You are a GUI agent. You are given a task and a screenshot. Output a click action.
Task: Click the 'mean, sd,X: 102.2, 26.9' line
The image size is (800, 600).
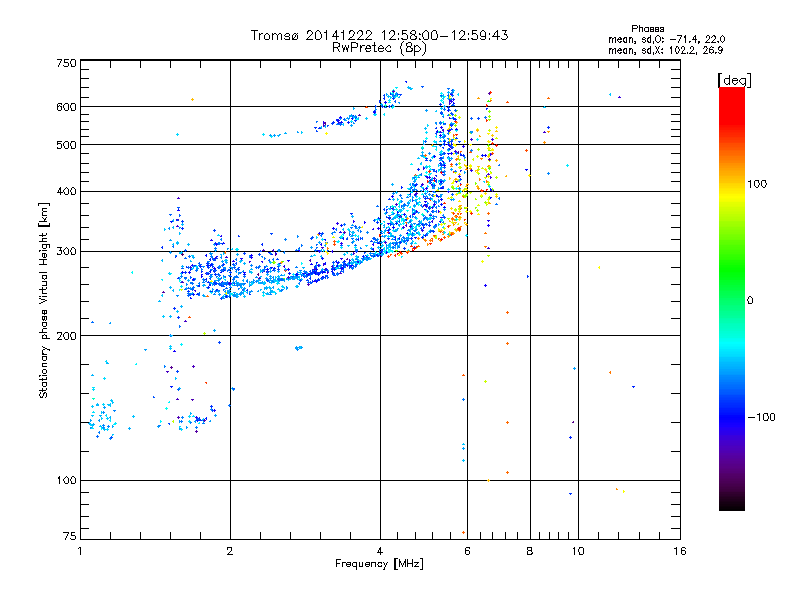tap(665, 51)
